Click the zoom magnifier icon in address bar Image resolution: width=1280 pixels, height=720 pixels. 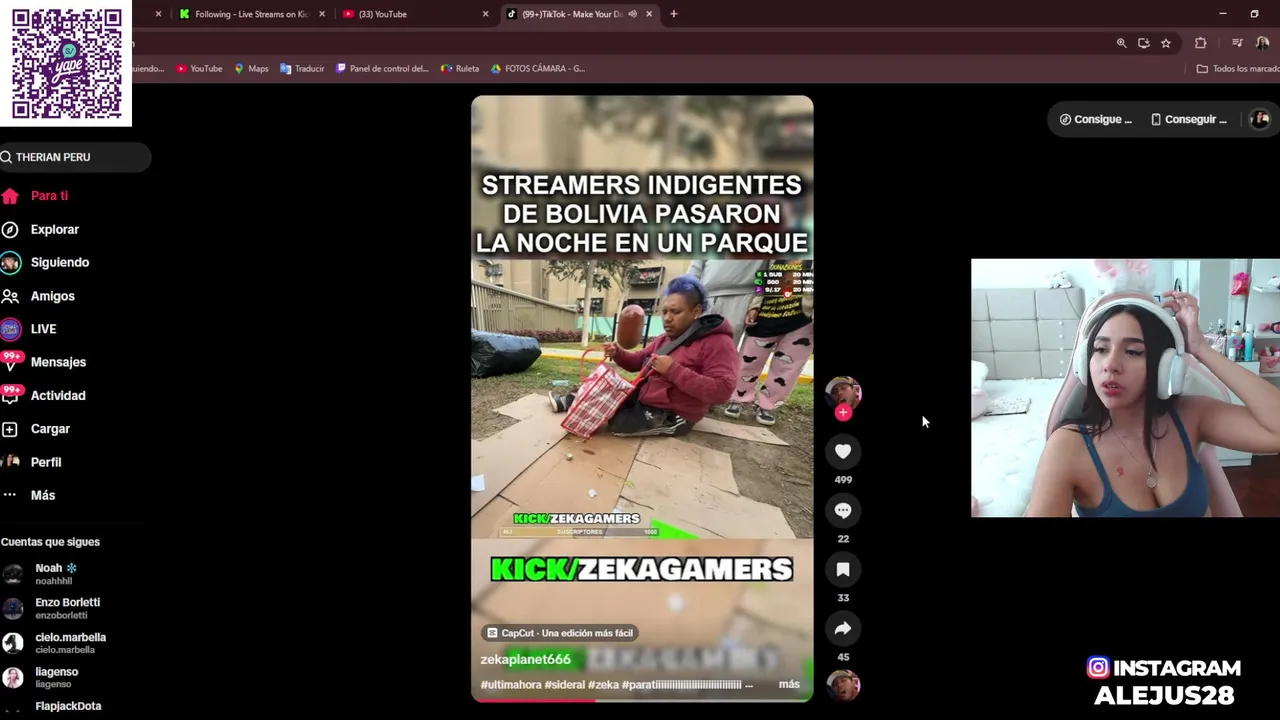pyautogui.click(x=1121, y=43)
